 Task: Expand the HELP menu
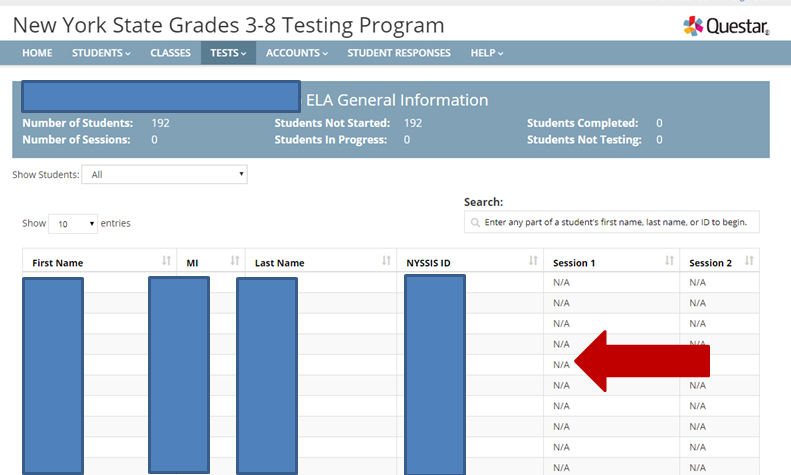pos(487,53)
